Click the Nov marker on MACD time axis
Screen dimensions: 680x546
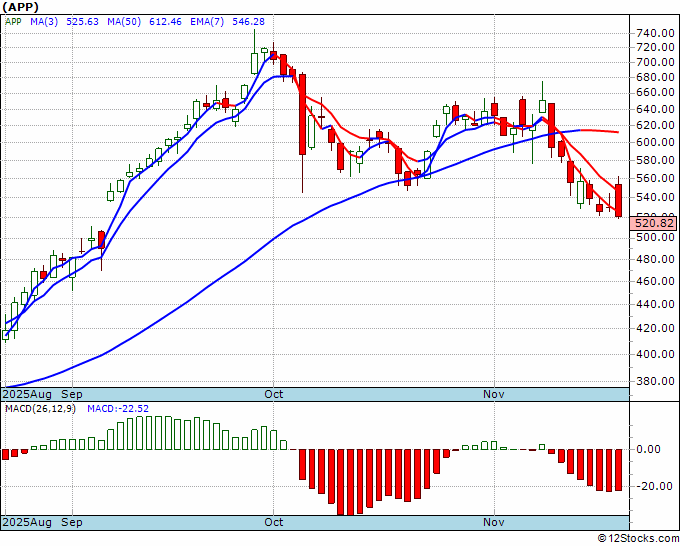pos(494,522)
